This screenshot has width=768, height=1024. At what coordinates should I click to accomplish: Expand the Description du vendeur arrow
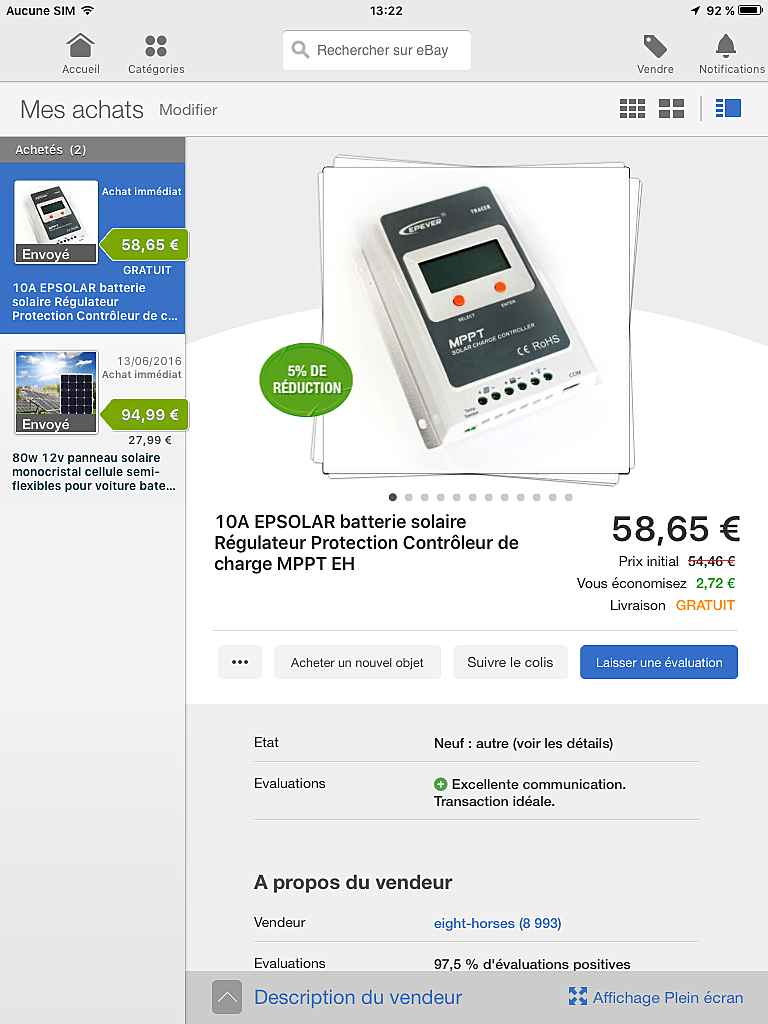227,997
